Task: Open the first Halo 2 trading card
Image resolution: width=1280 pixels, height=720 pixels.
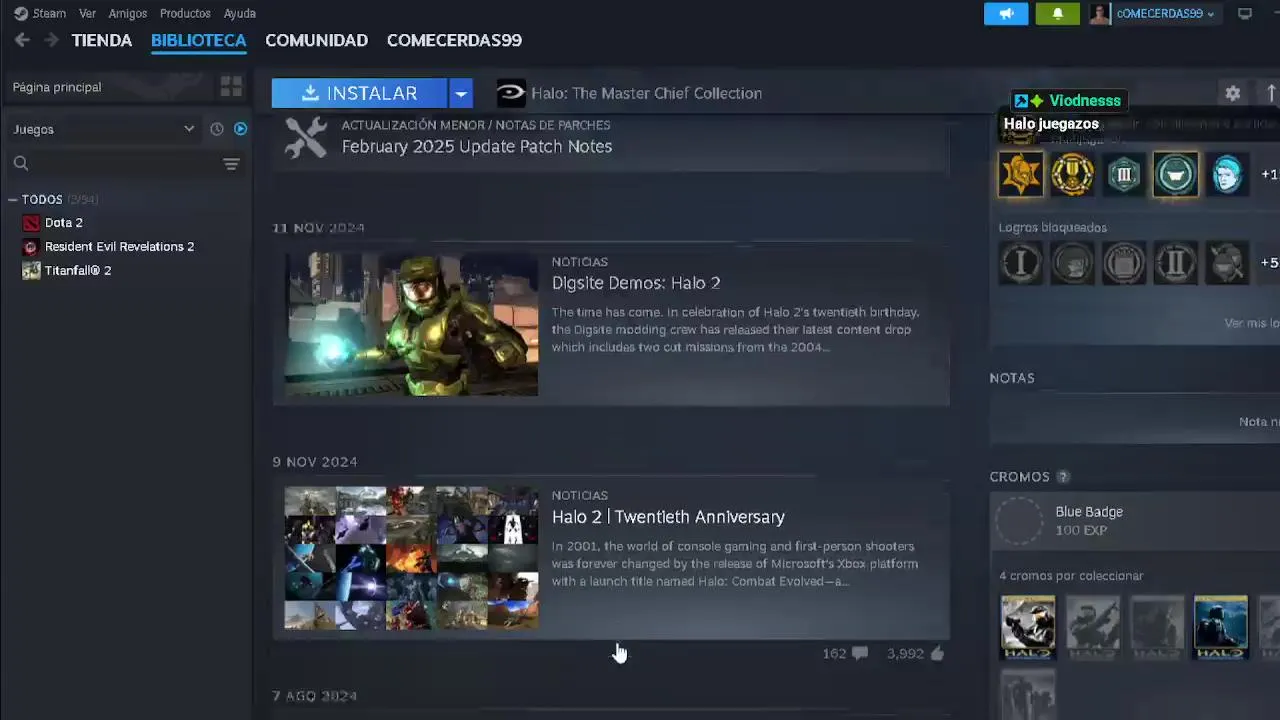Action: (1028, 627)
